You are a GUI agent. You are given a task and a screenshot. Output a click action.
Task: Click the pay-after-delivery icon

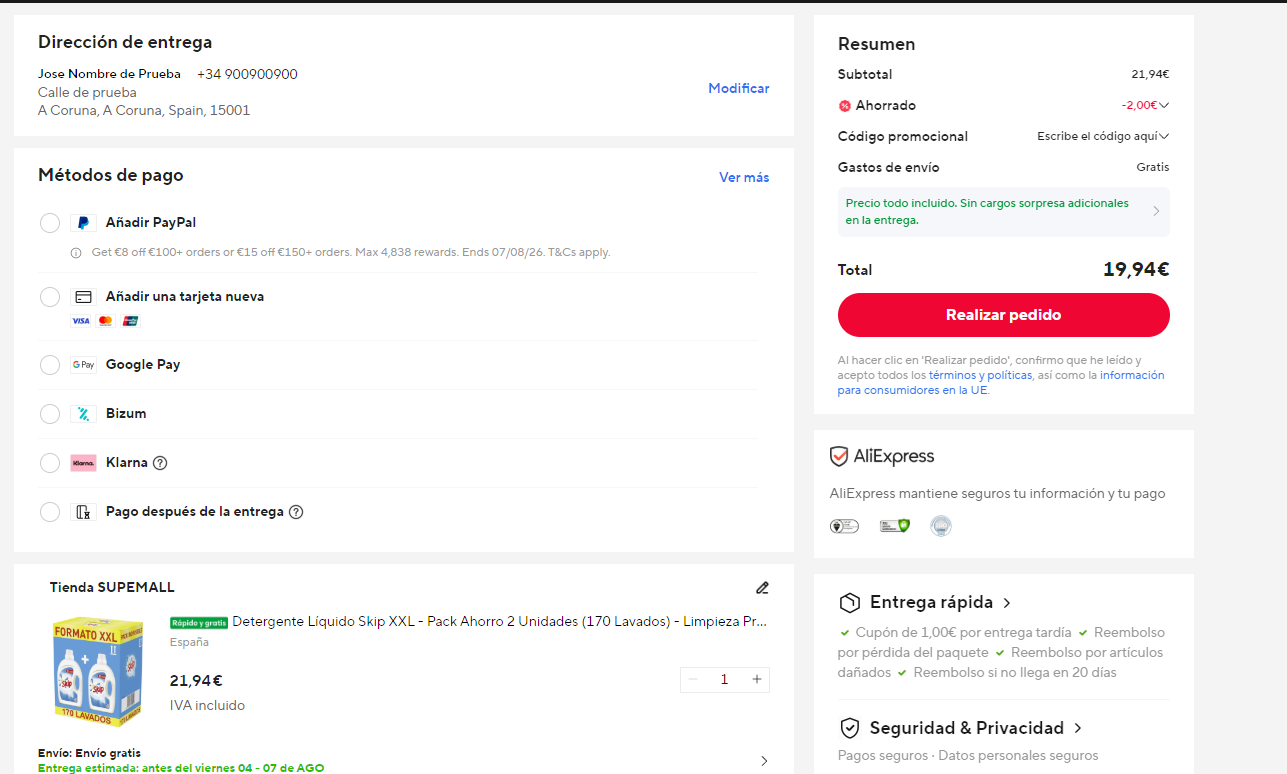point(84,512)
